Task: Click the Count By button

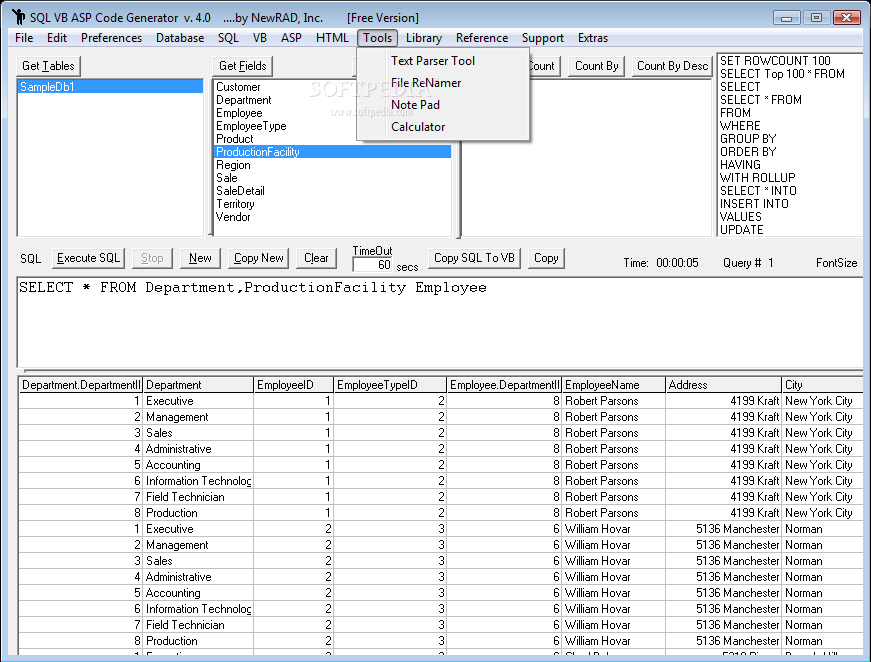Action: (597, 66)
